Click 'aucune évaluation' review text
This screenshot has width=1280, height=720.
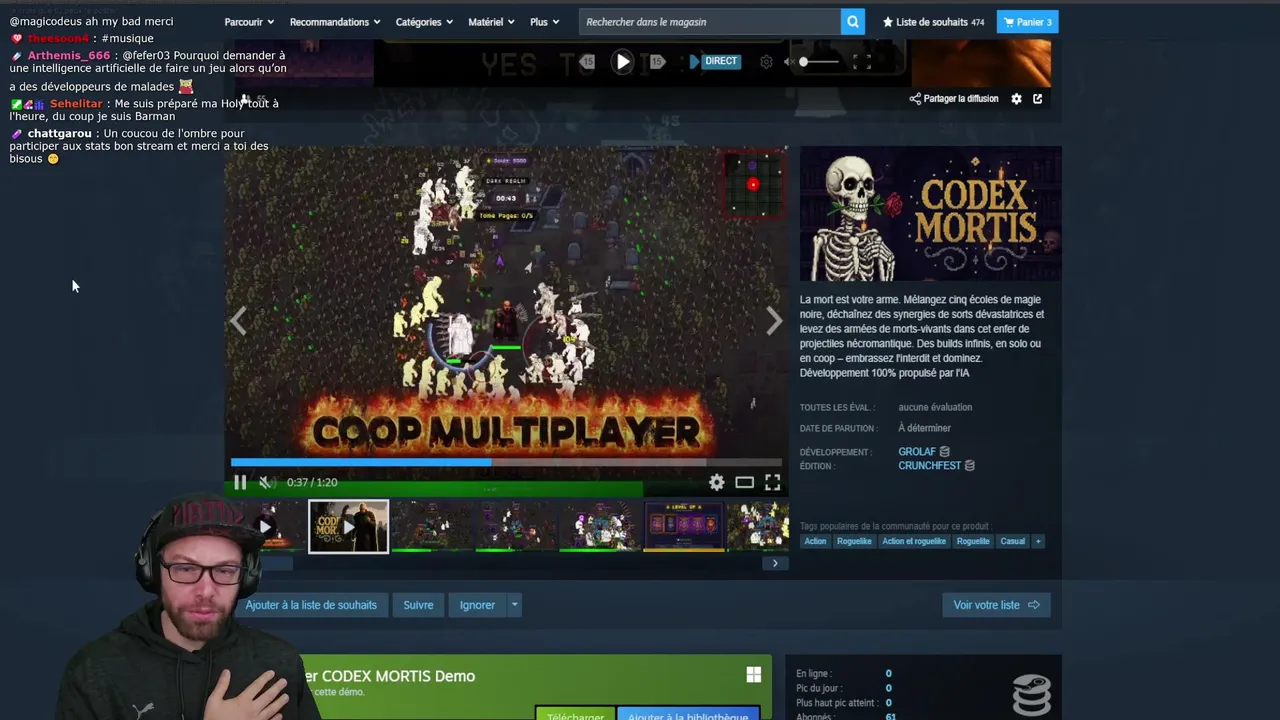(935, 407)
